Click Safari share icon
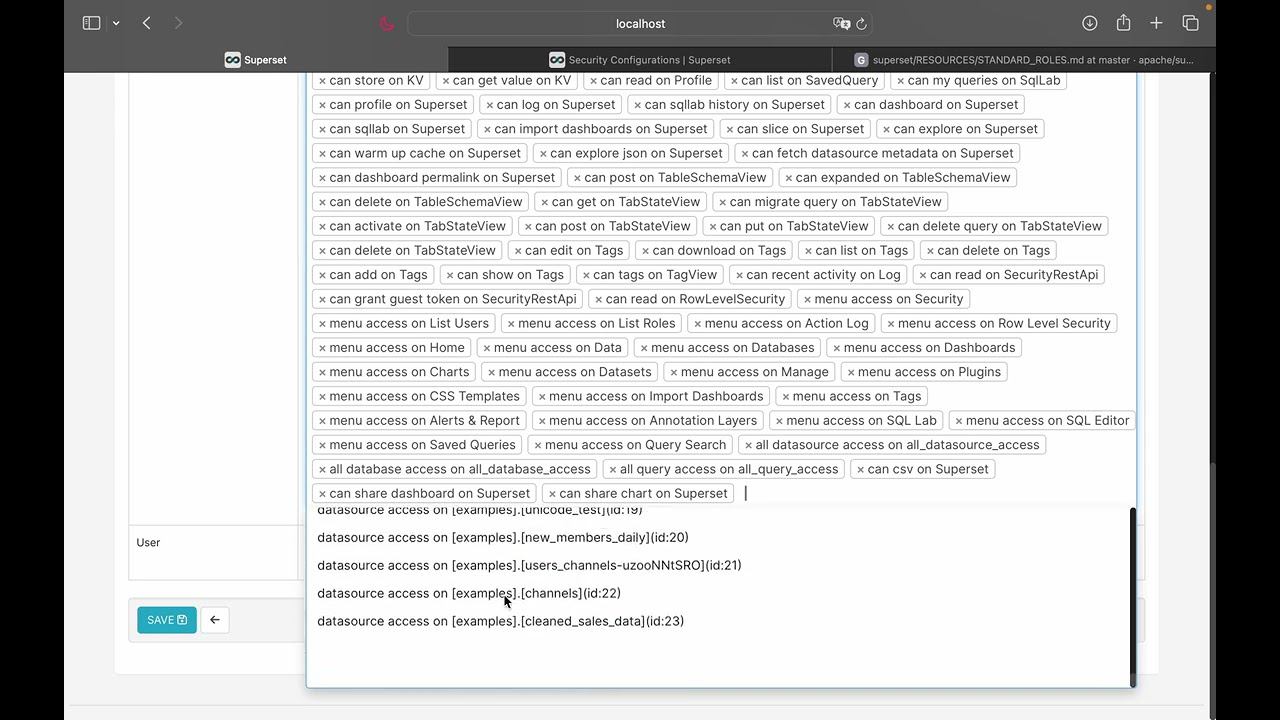Screen dimensions: 1280x720 [x=1123, y=23]
